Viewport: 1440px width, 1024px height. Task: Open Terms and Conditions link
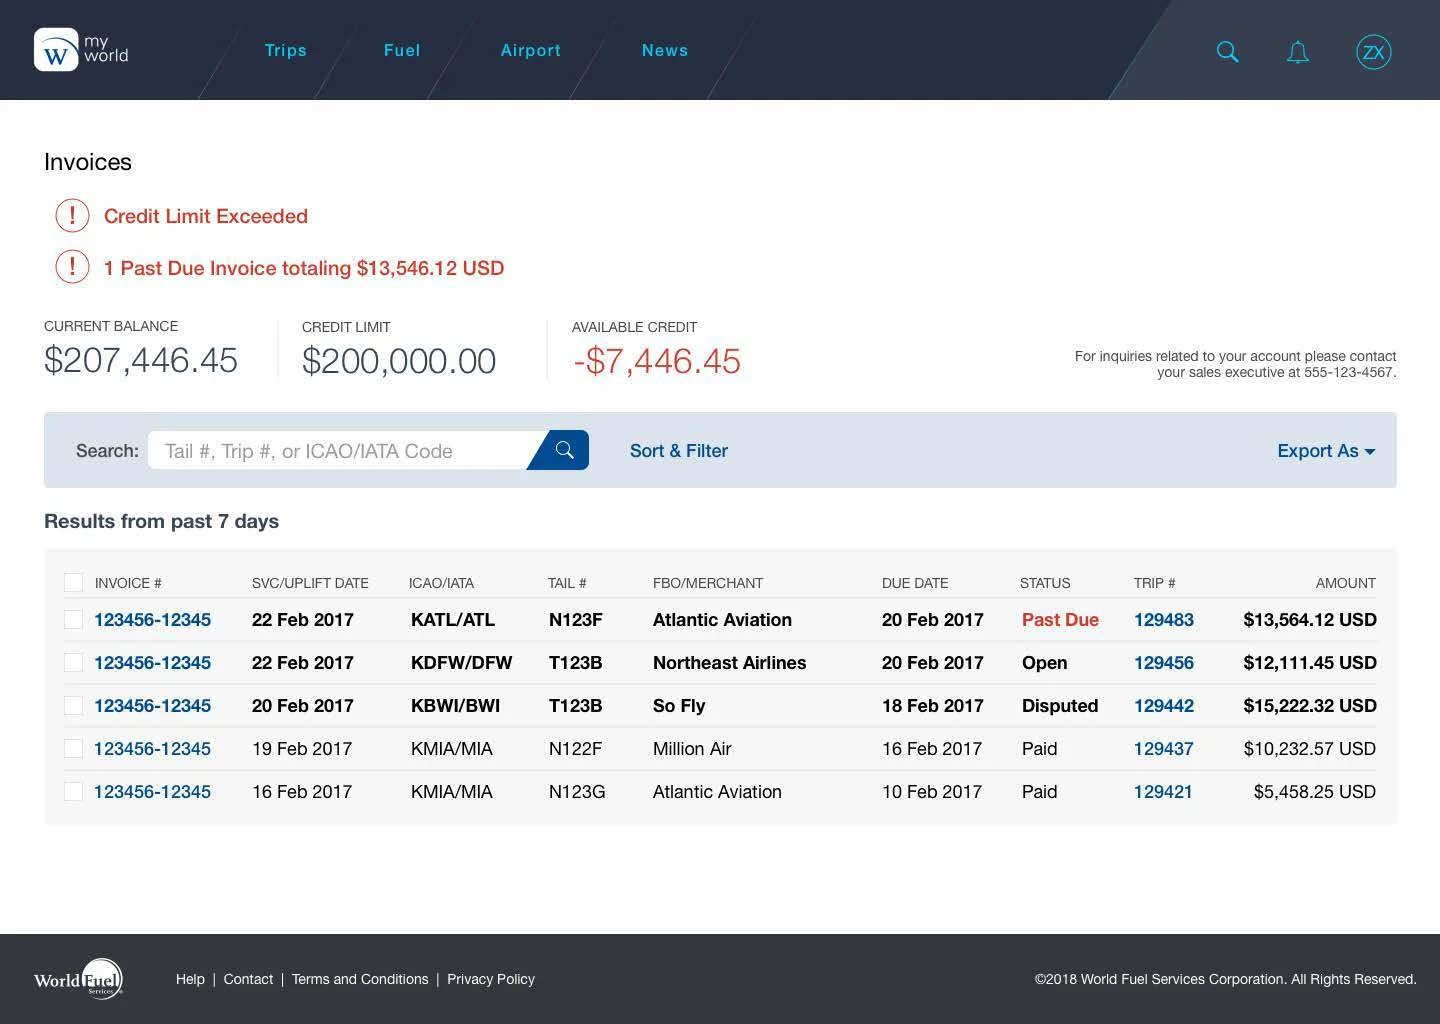tap(360, 979)
